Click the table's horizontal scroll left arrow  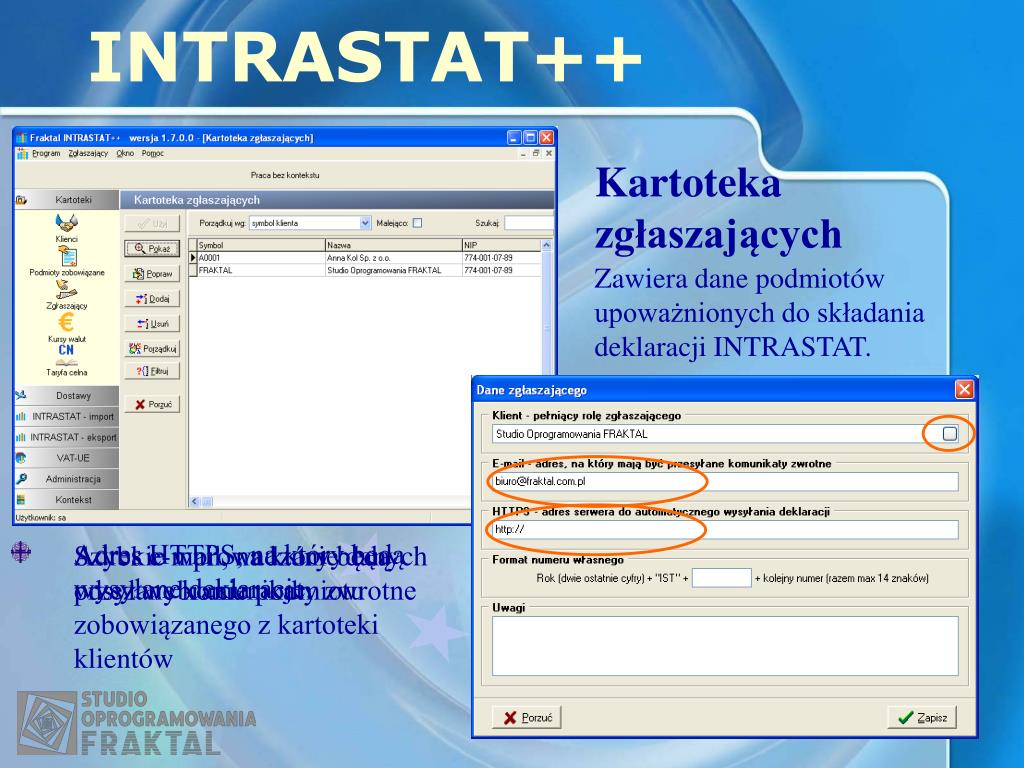click(x=195, y=502)
